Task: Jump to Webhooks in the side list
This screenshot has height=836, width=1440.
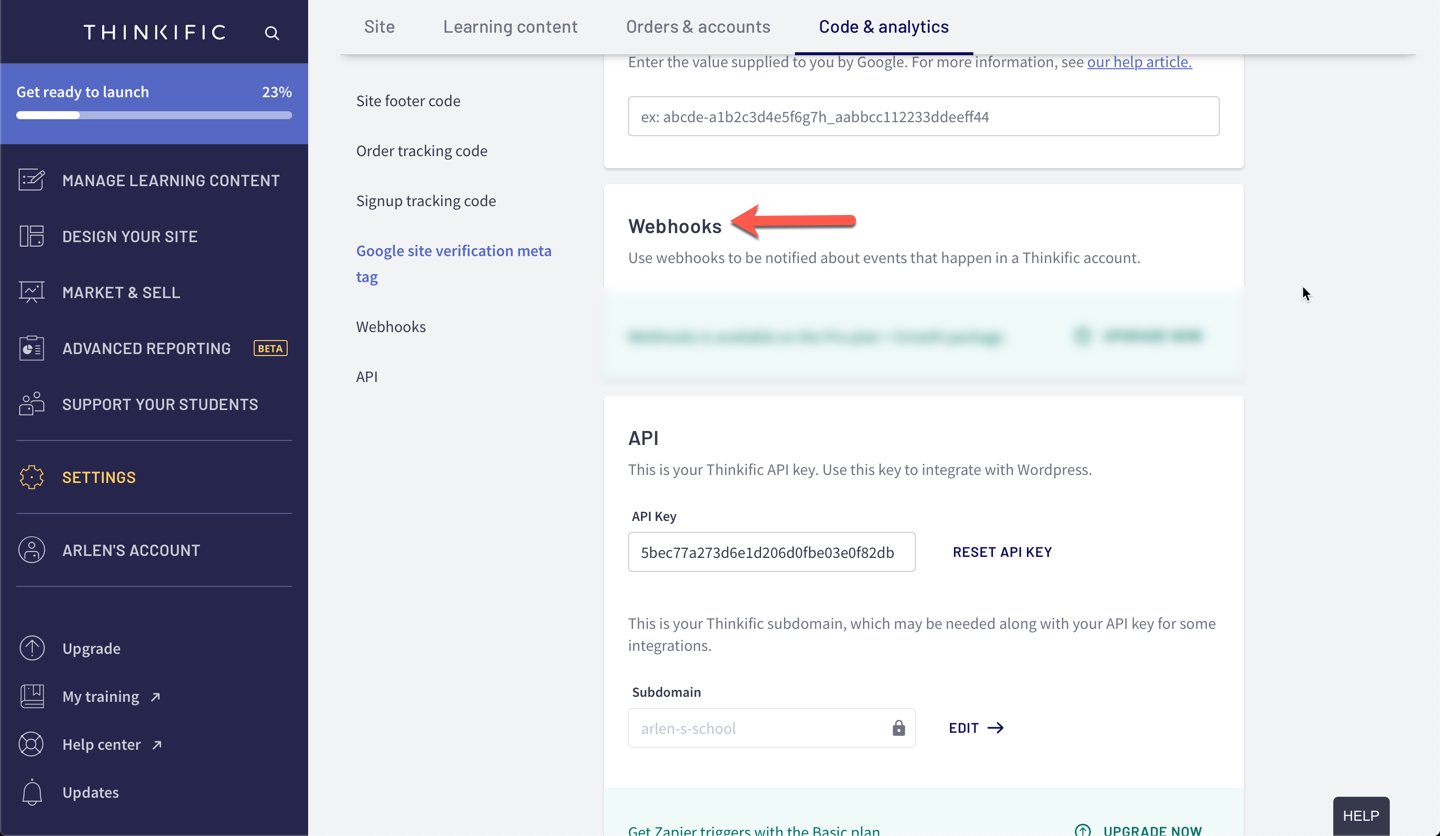Action: [x=391, y=326]
